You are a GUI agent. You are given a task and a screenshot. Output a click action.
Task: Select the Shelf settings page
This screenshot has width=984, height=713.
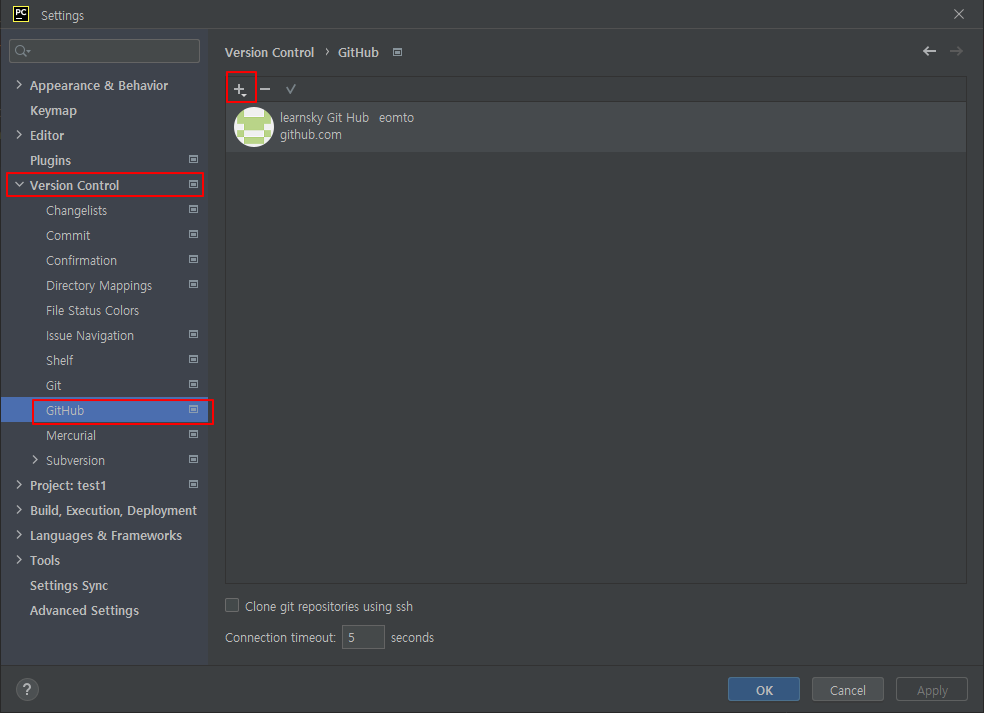(60, 360)
